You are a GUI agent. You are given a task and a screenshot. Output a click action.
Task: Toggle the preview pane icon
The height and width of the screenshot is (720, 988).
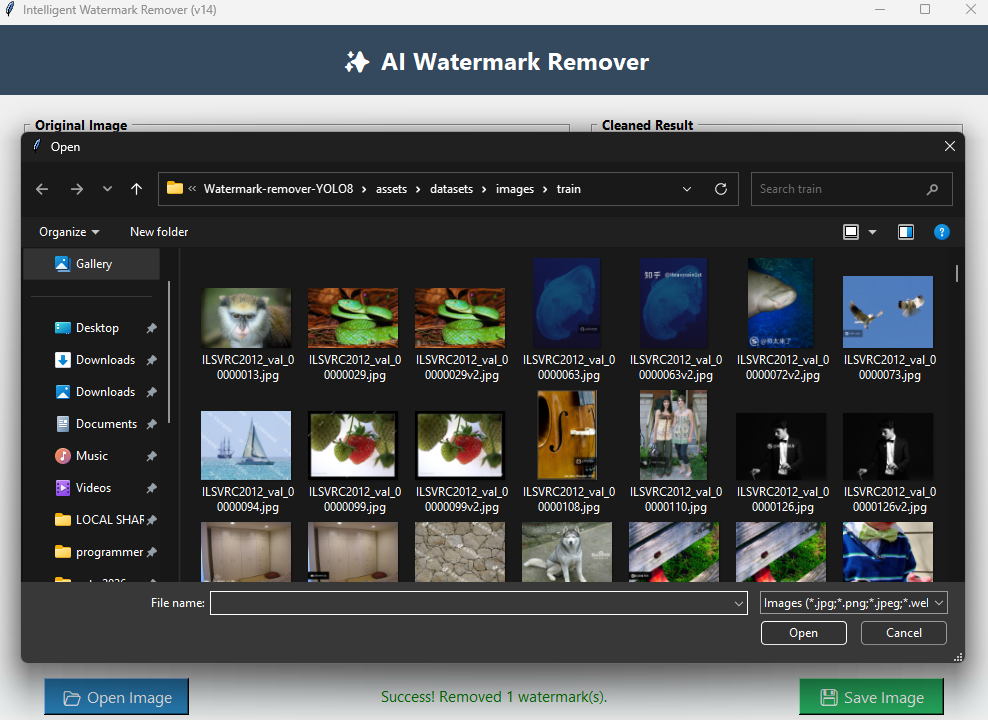point(906,232)
